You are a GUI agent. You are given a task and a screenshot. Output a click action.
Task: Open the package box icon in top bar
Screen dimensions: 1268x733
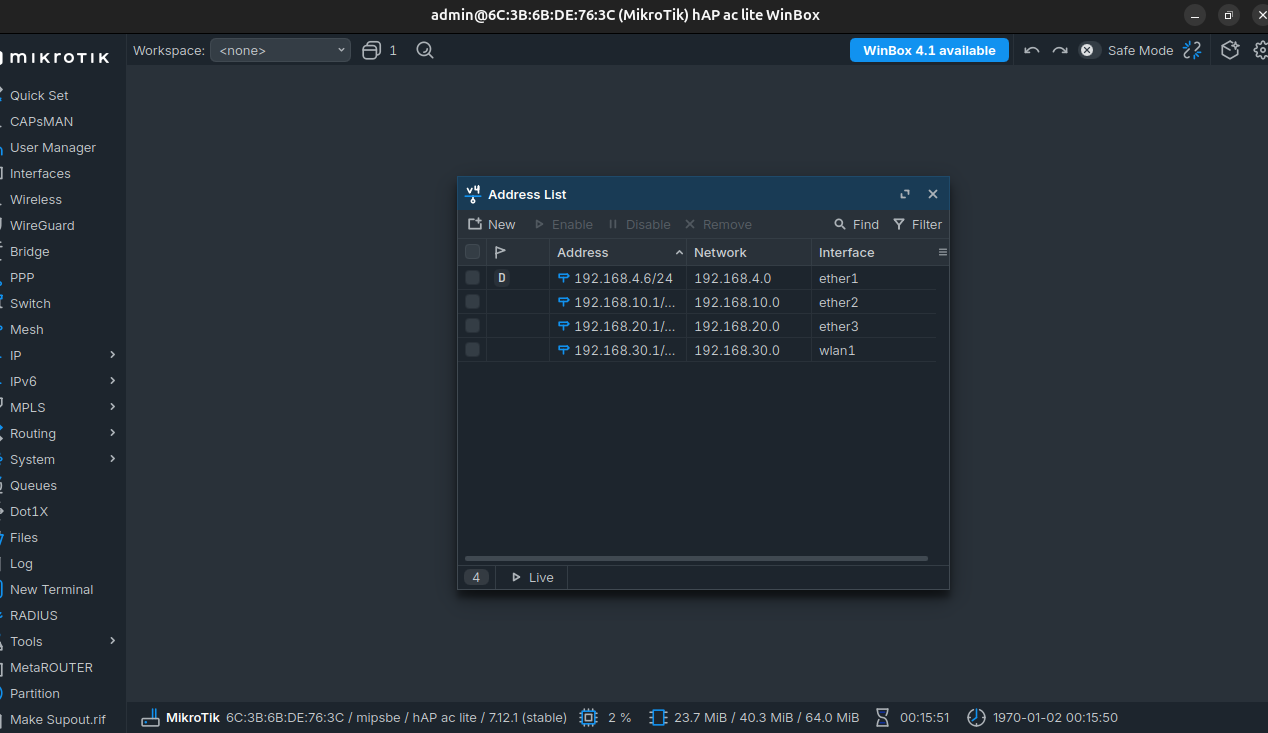click(x=1231, y=50)
